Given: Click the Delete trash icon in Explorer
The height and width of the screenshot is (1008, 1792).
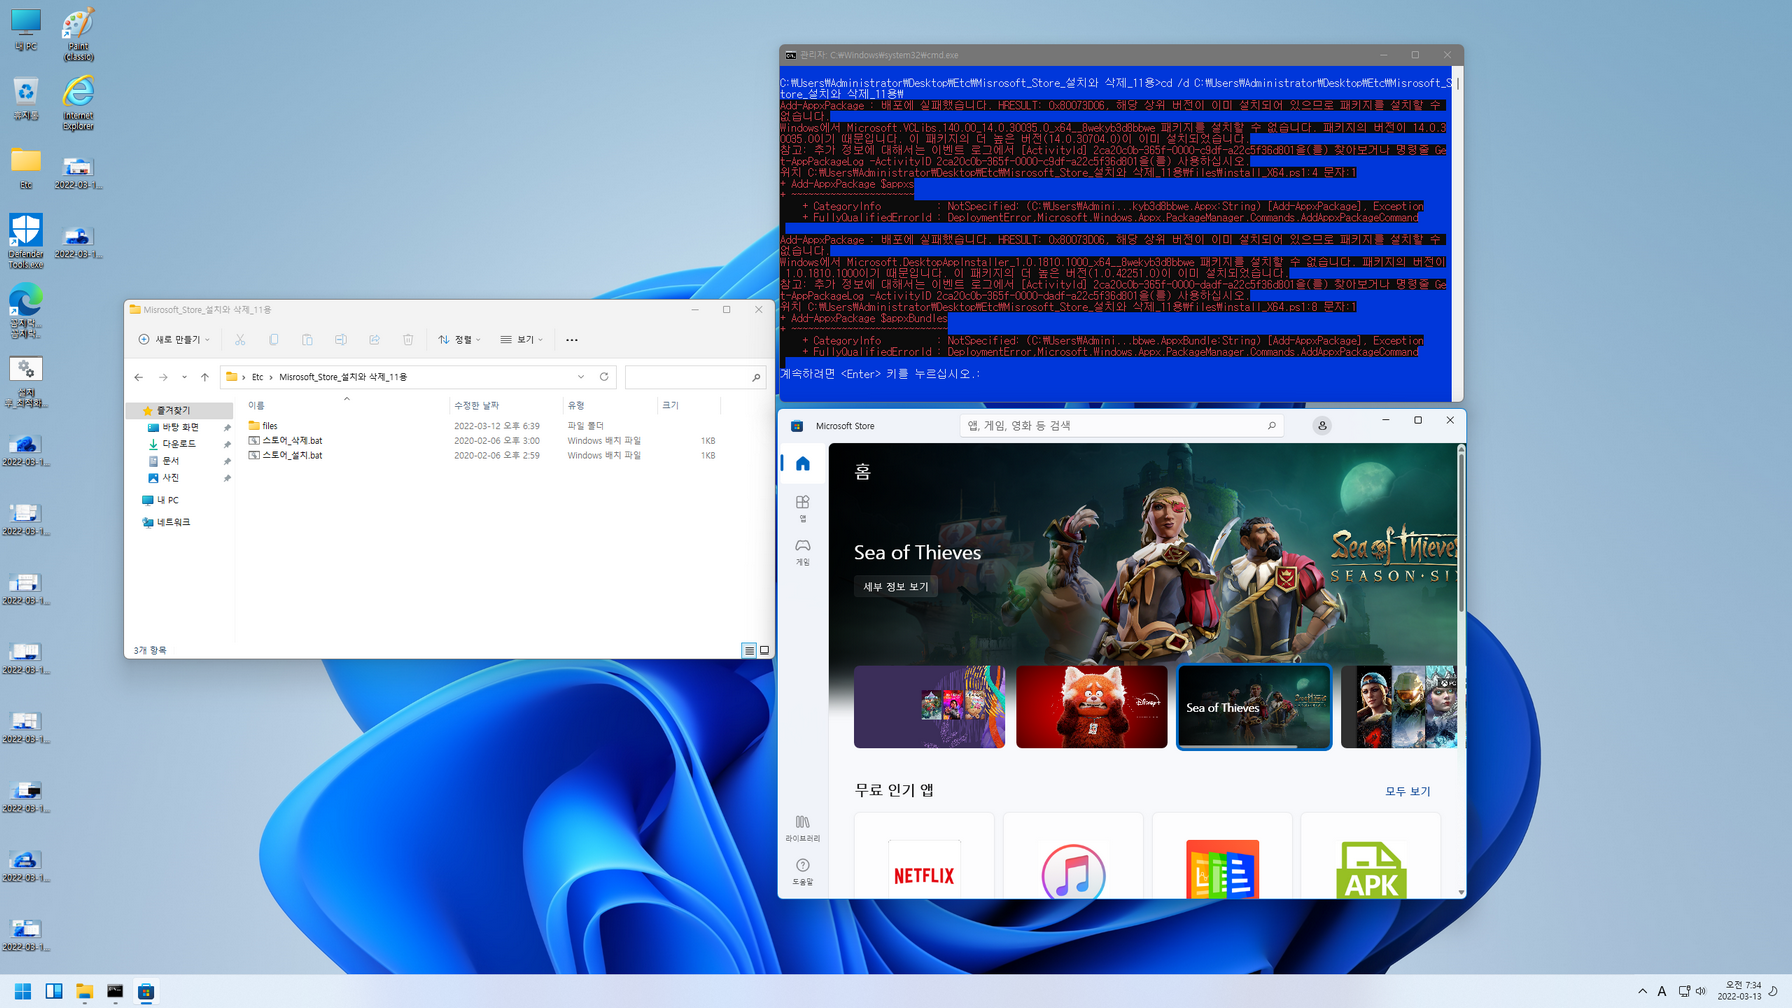Looking at the screenshot, I should [x=408, y=340].
